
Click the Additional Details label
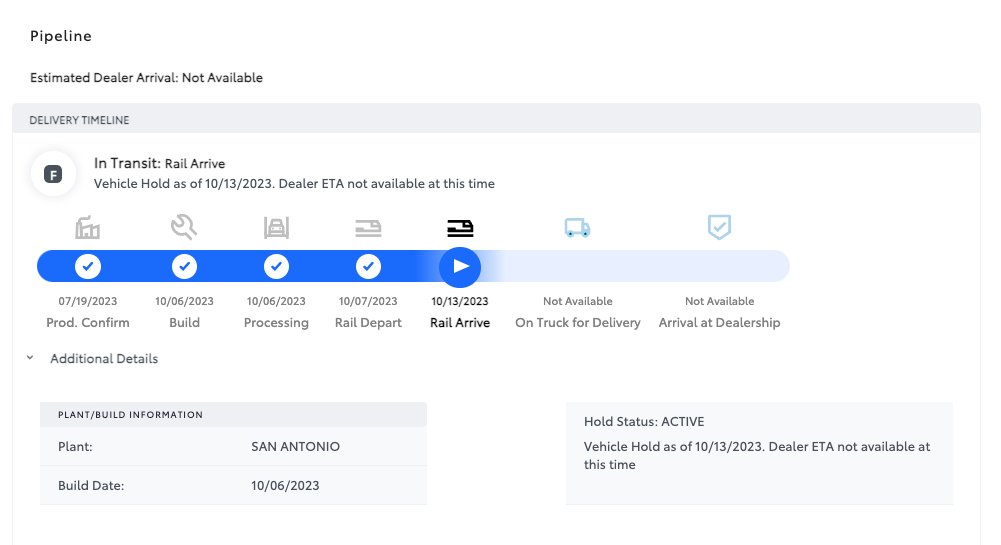pos(104,359)
